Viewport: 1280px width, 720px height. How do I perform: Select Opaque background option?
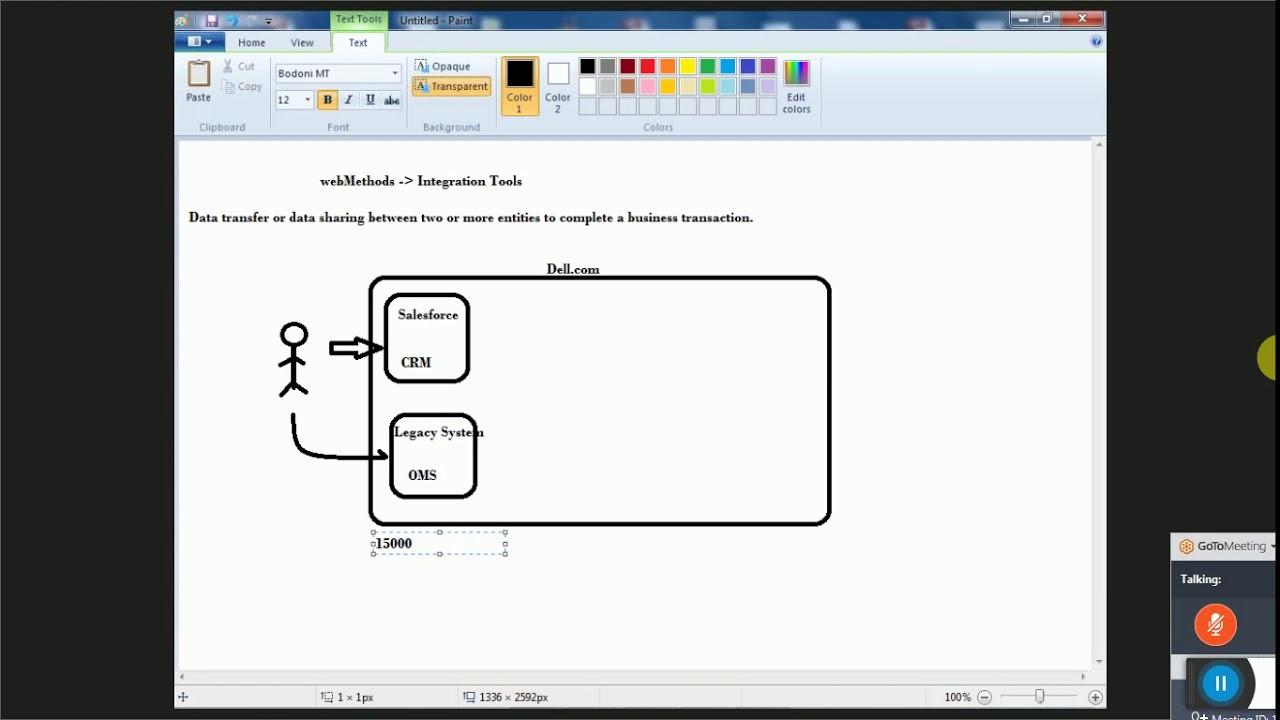pos(442,66)
